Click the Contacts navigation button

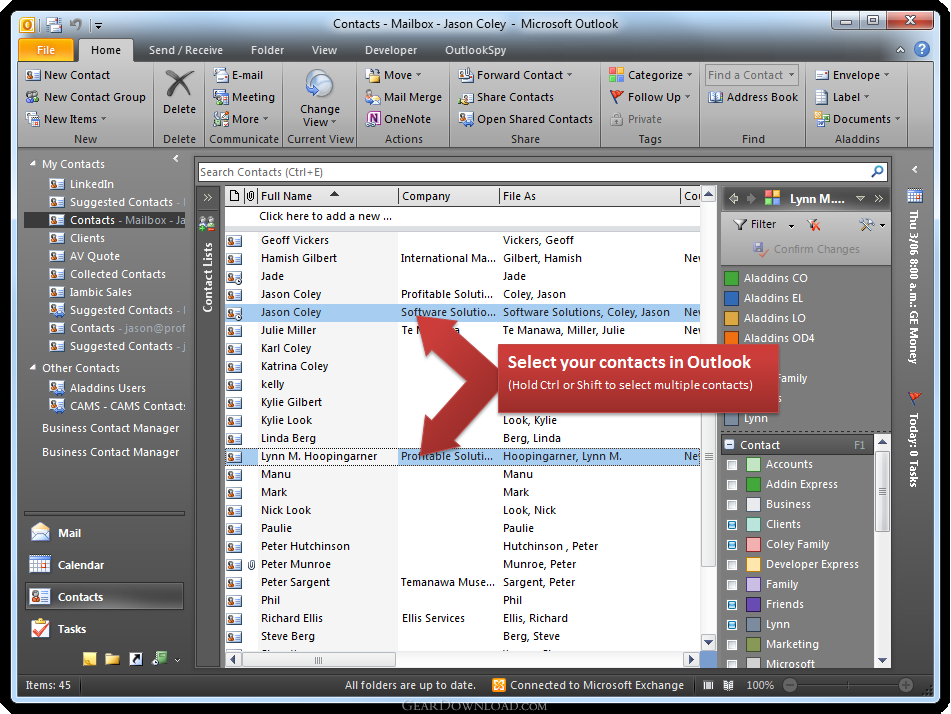point(104,597)
